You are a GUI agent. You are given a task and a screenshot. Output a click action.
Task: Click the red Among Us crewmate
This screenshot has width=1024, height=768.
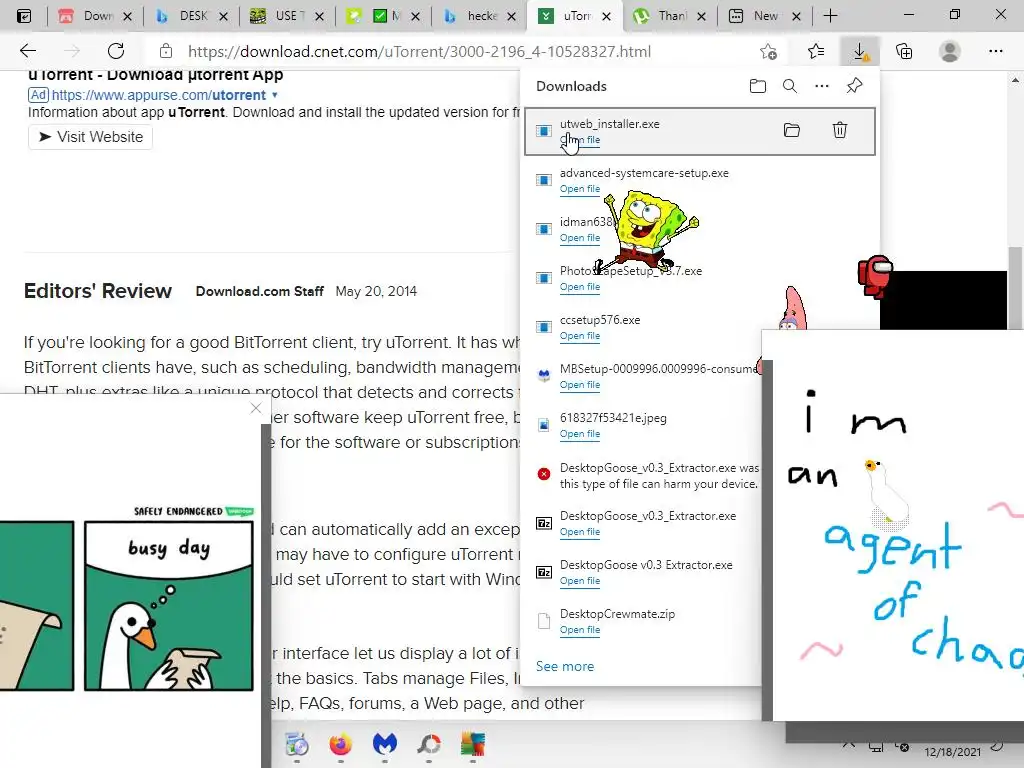pyautogui.click(x=874, y=277)
